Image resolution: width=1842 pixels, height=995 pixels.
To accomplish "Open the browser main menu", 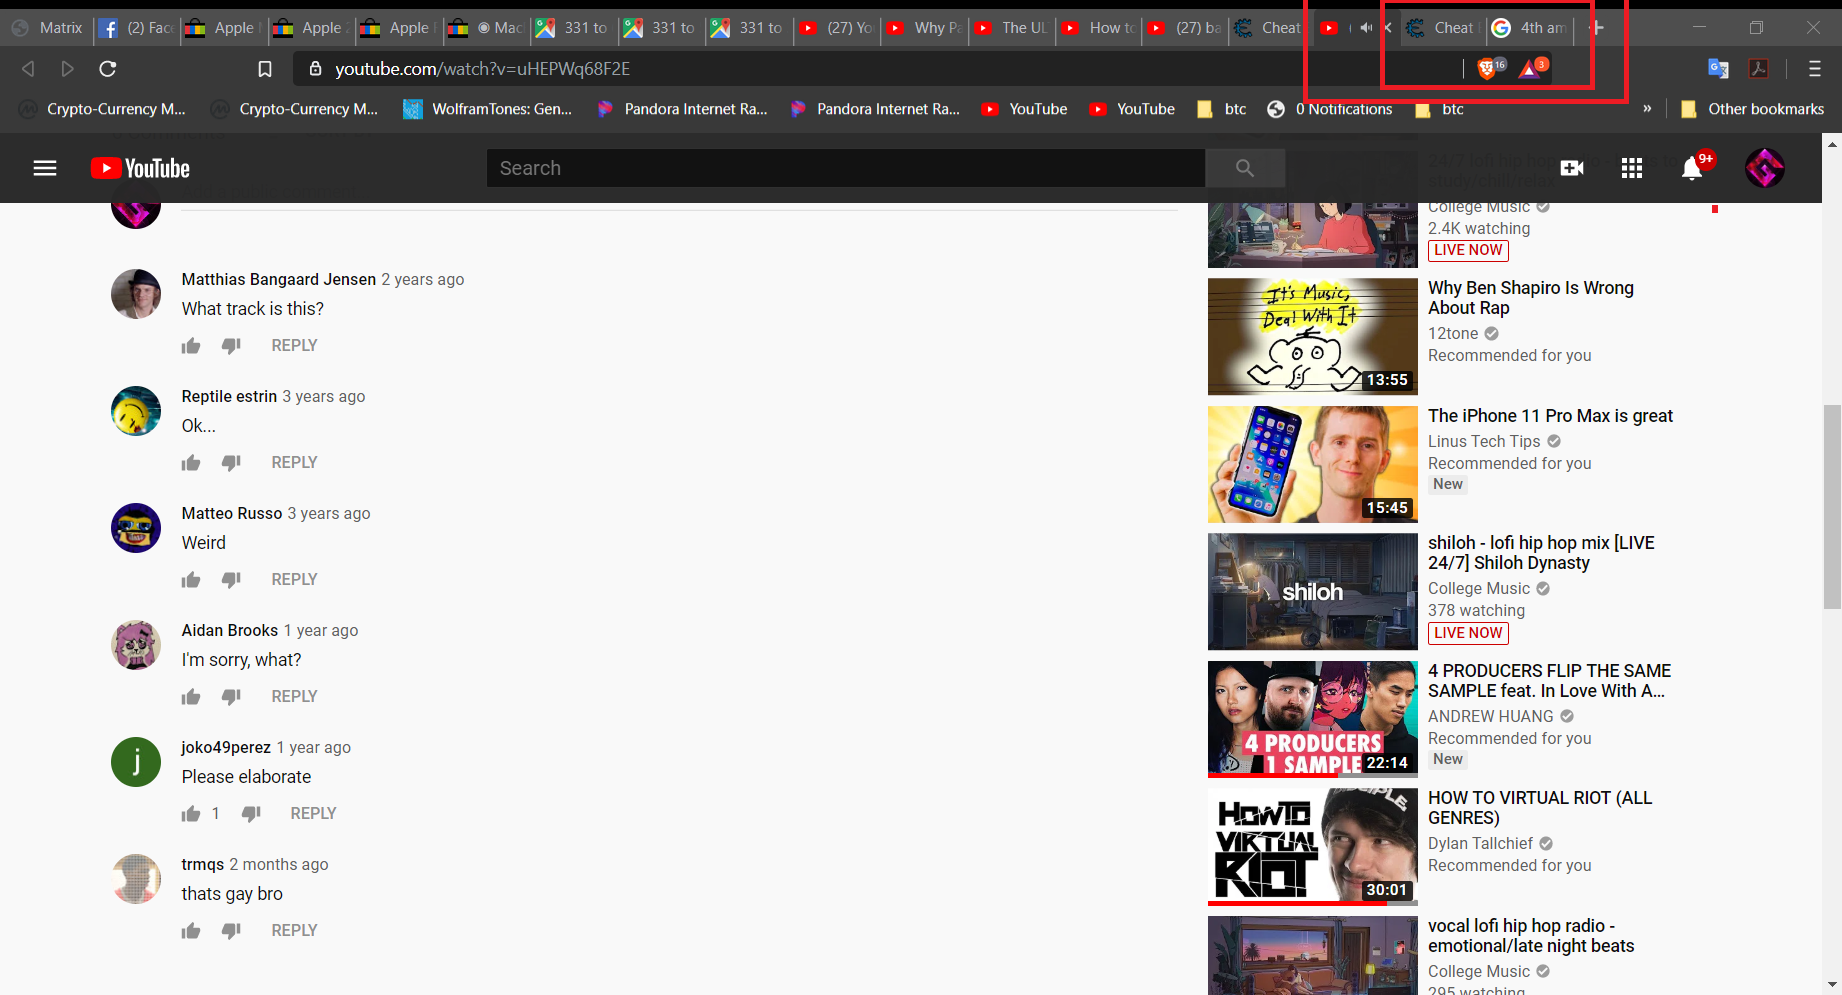I will click(1814, 69).
